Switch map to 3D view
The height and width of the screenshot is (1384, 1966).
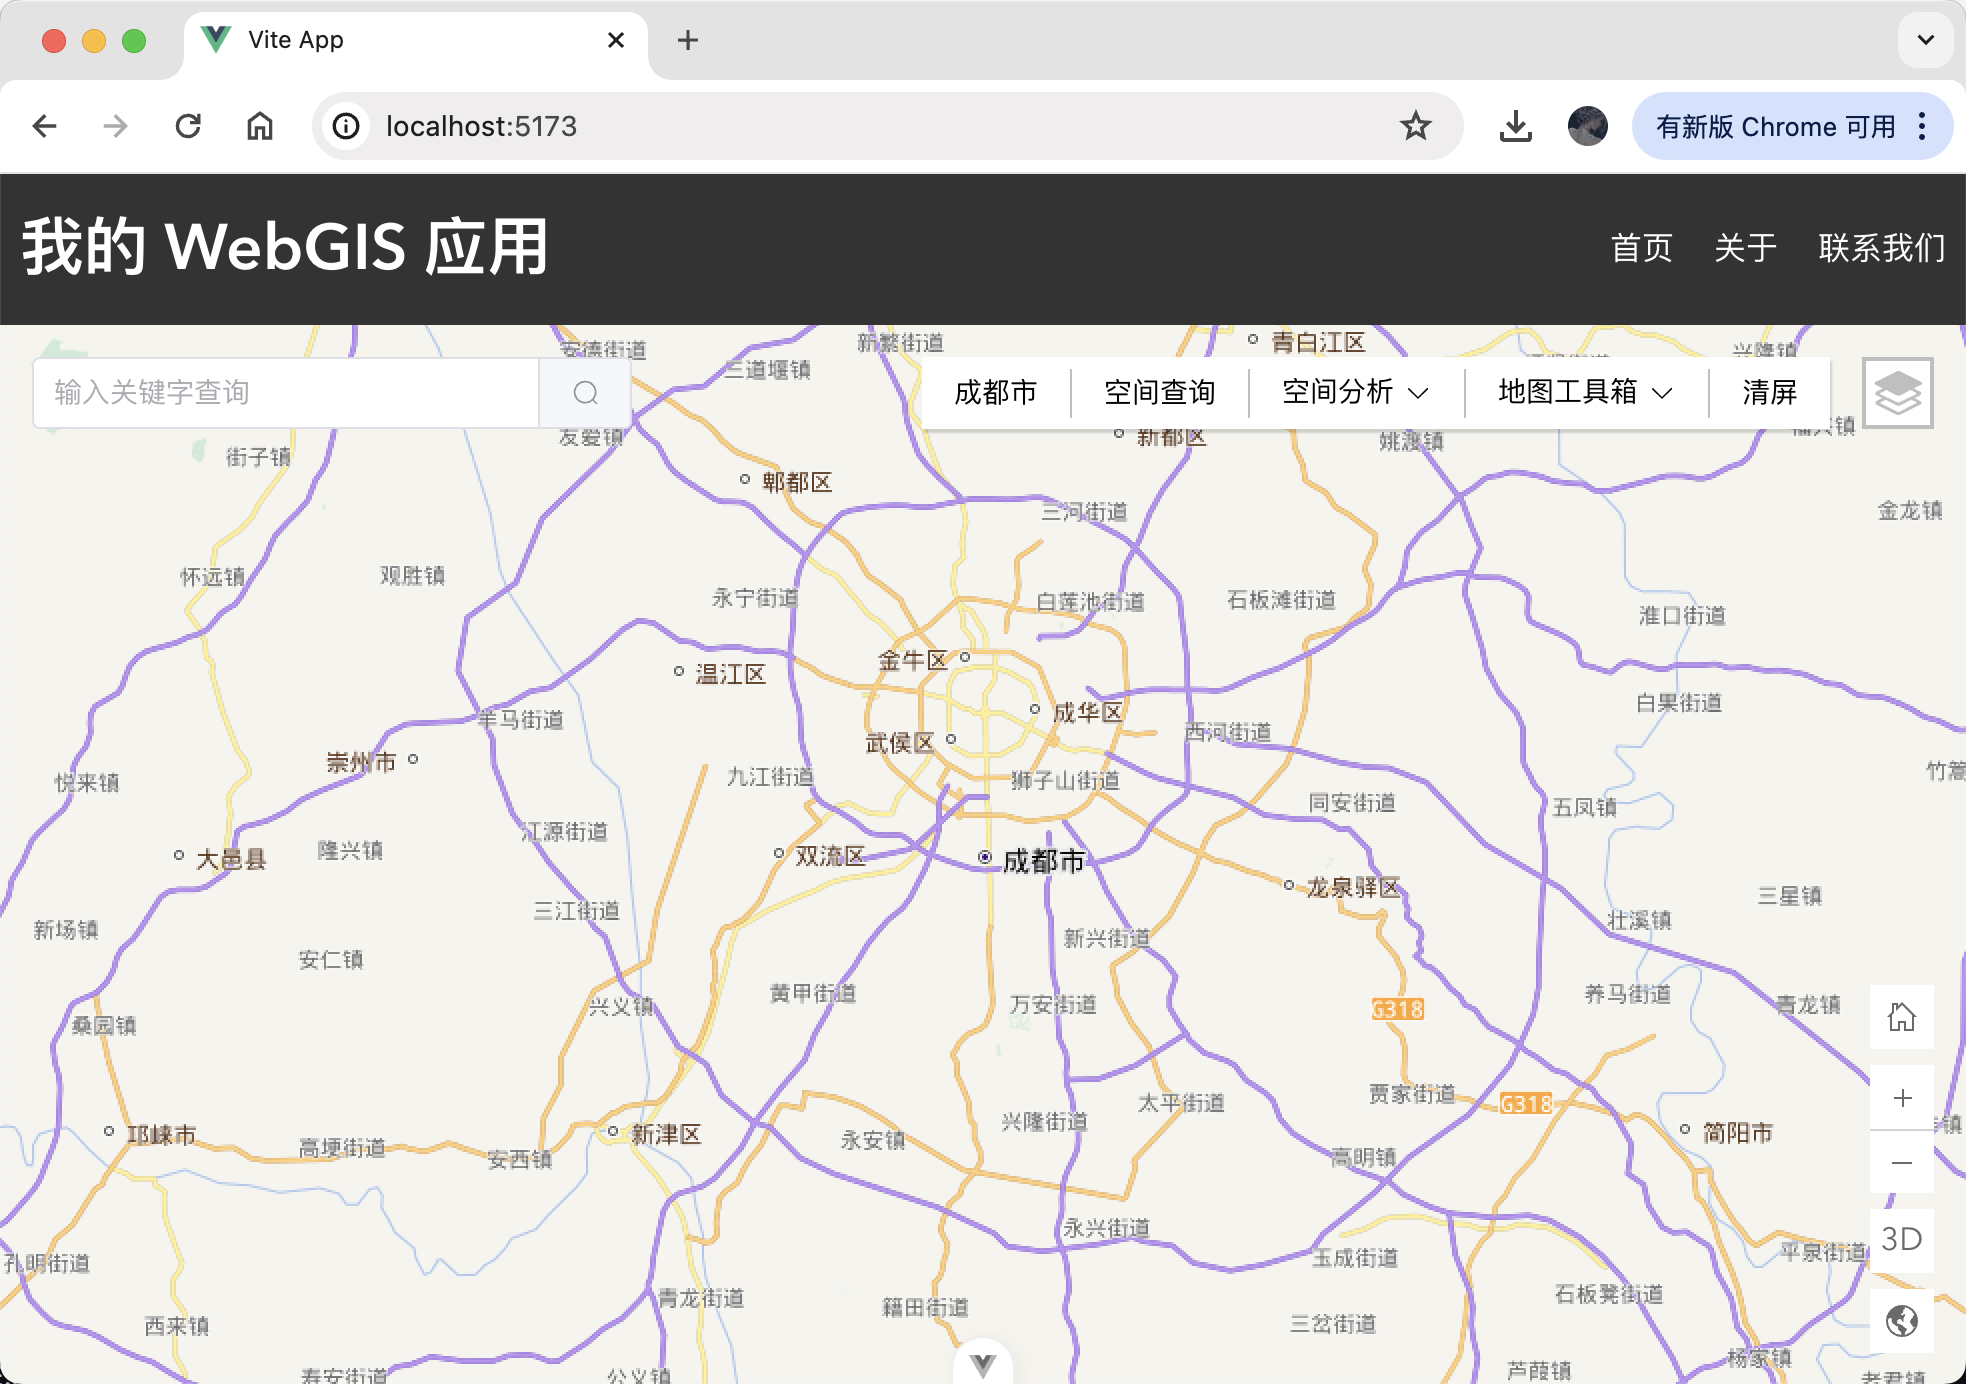point(1902,1240)
